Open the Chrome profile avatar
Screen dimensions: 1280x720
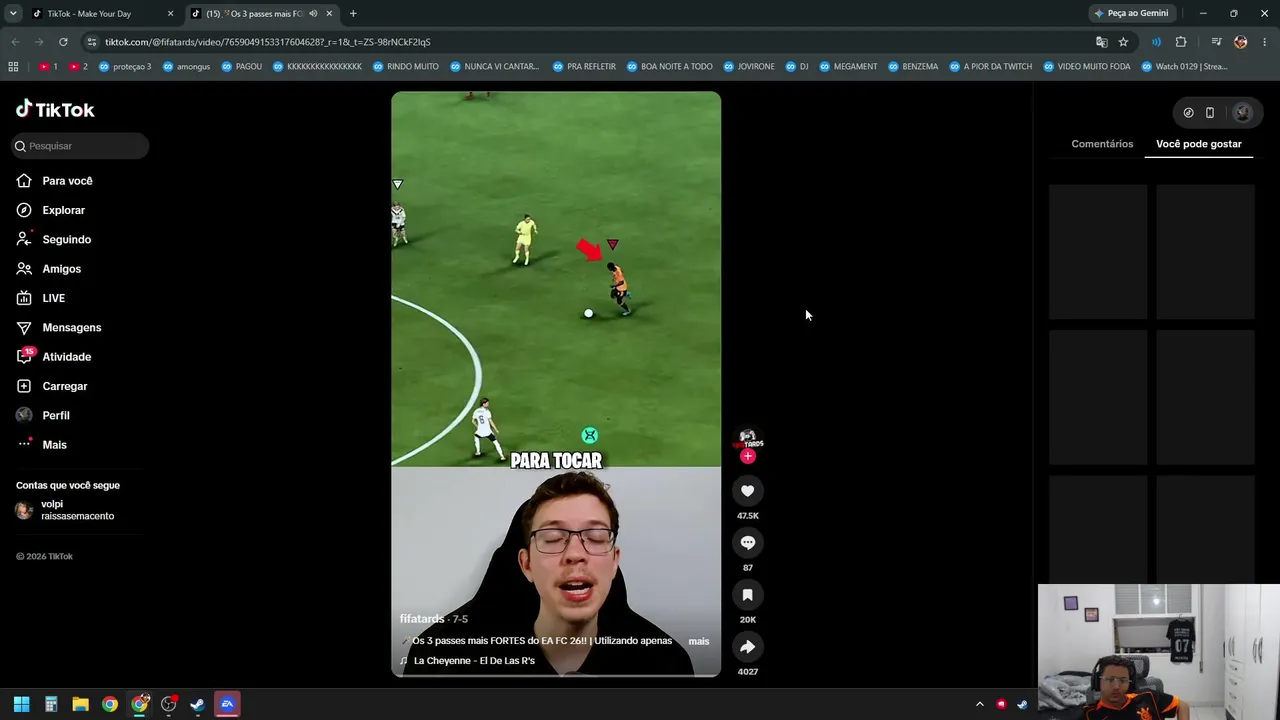1241,42
